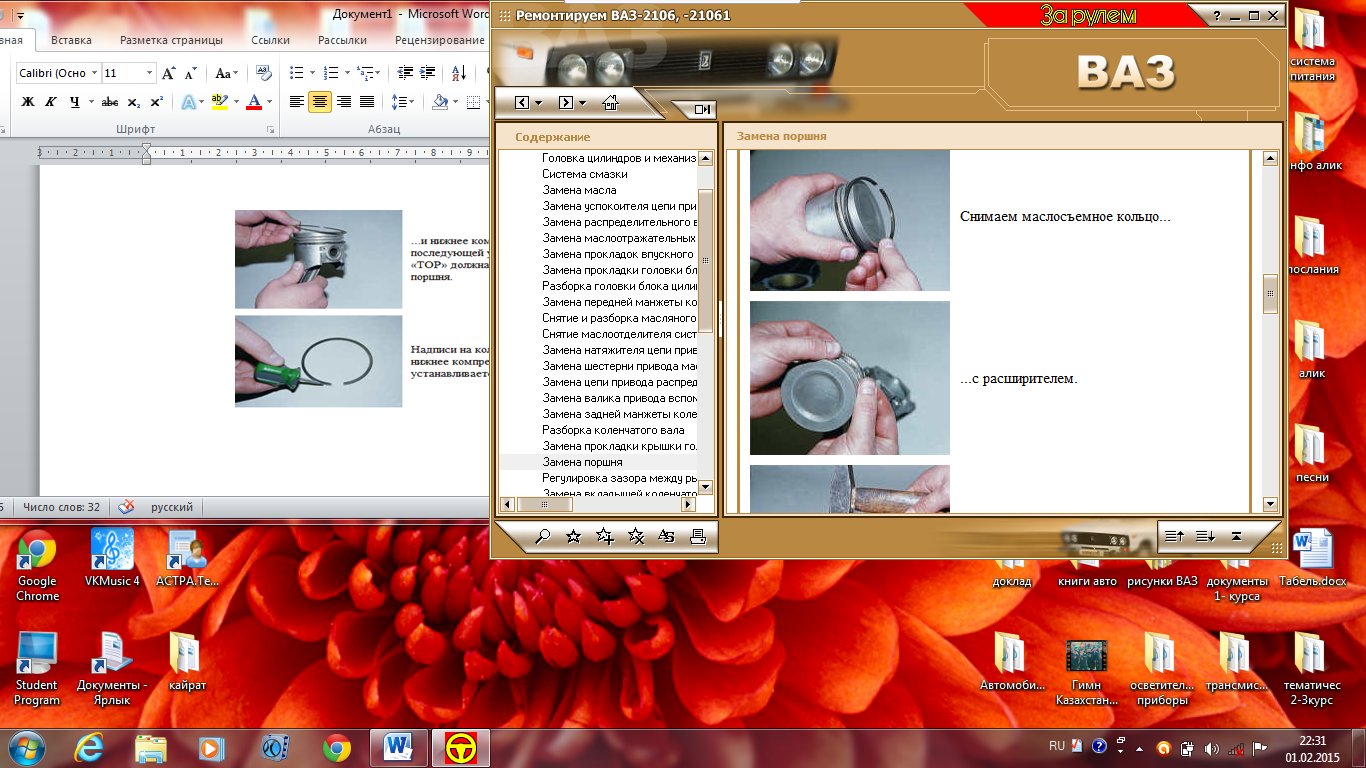
Task: Click the contents list vertical scrollbar thumb
Action: click(705, 260)
